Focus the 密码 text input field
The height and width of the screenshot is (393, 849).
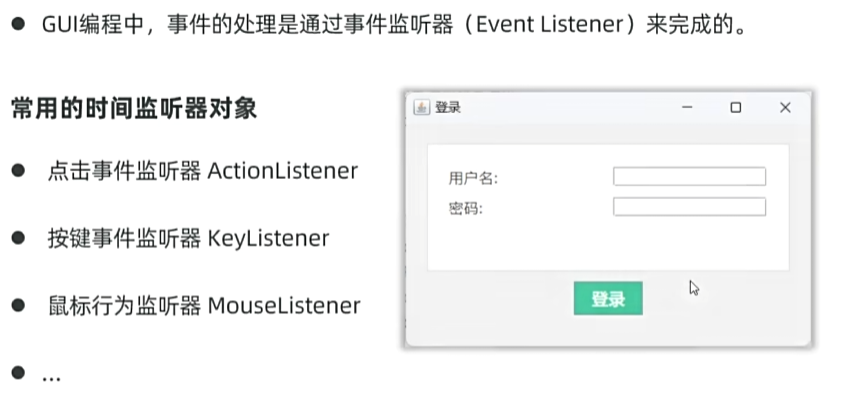(x=689, y=207)
